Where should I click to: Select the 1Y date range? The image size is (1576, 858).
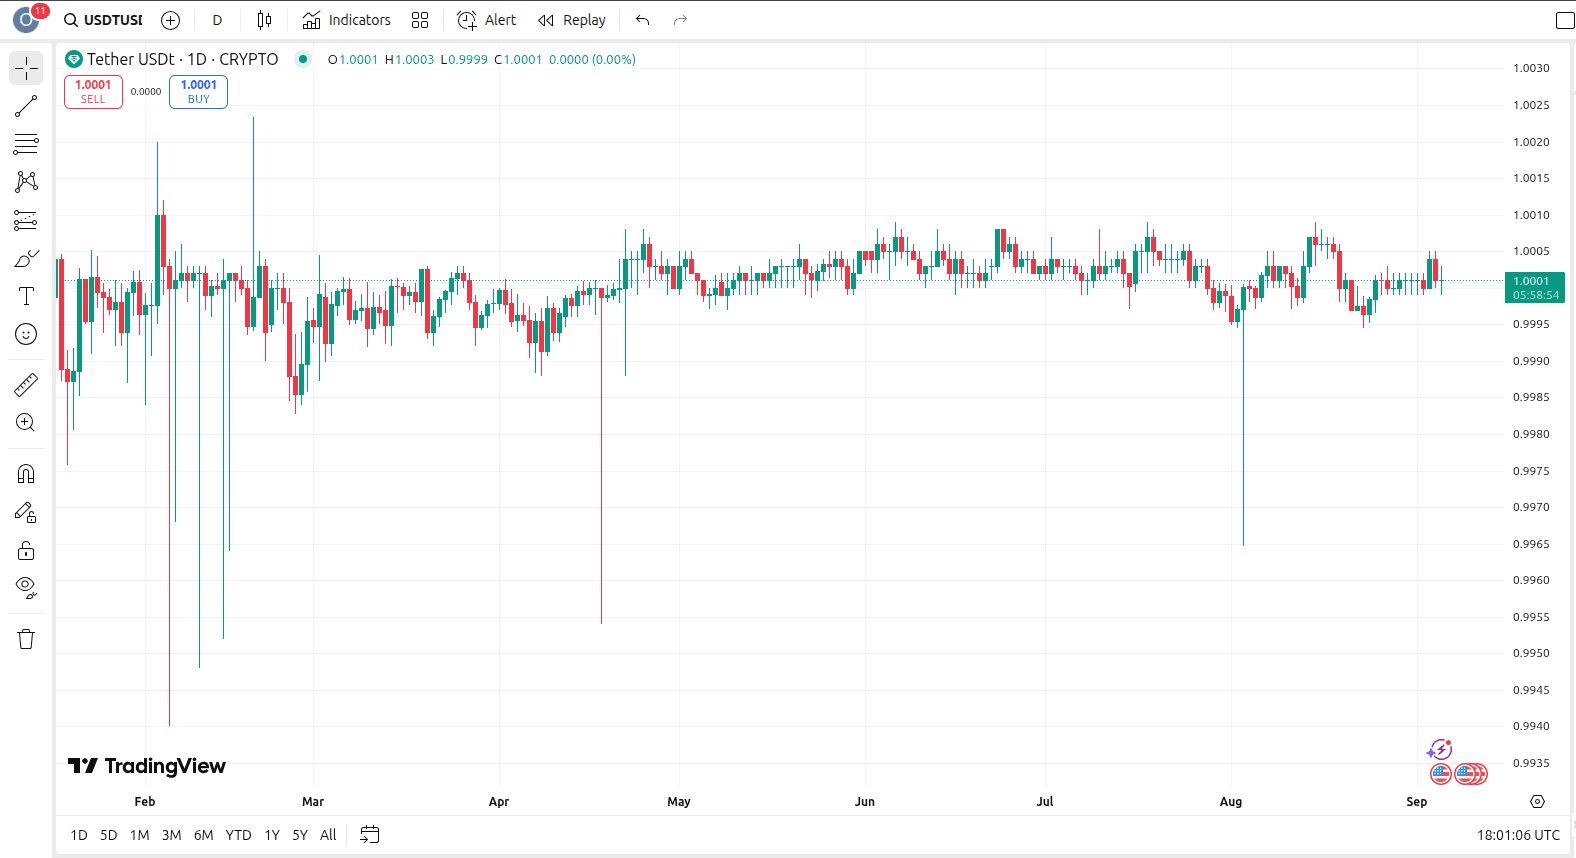[x=272, y=835]
